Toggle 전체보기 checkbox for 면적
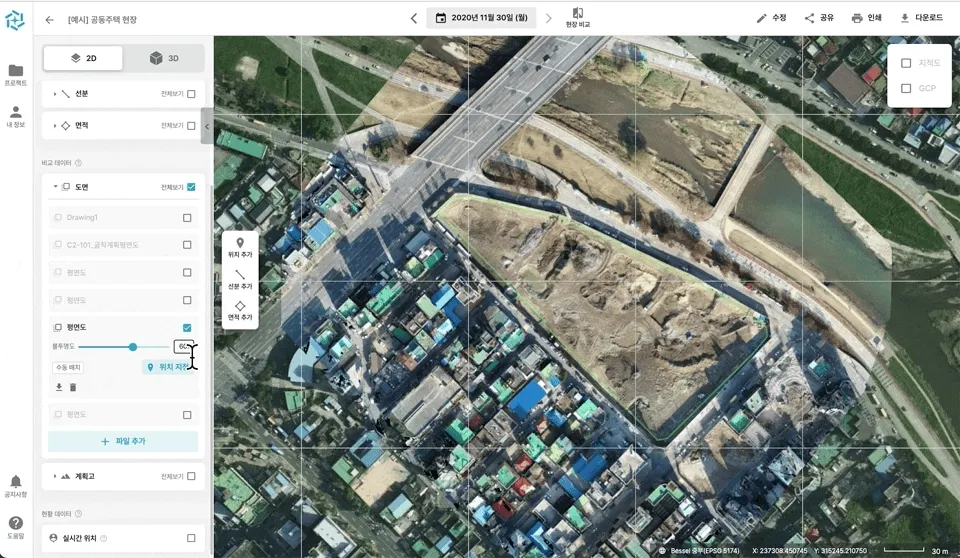 click(x=191, y=126)
